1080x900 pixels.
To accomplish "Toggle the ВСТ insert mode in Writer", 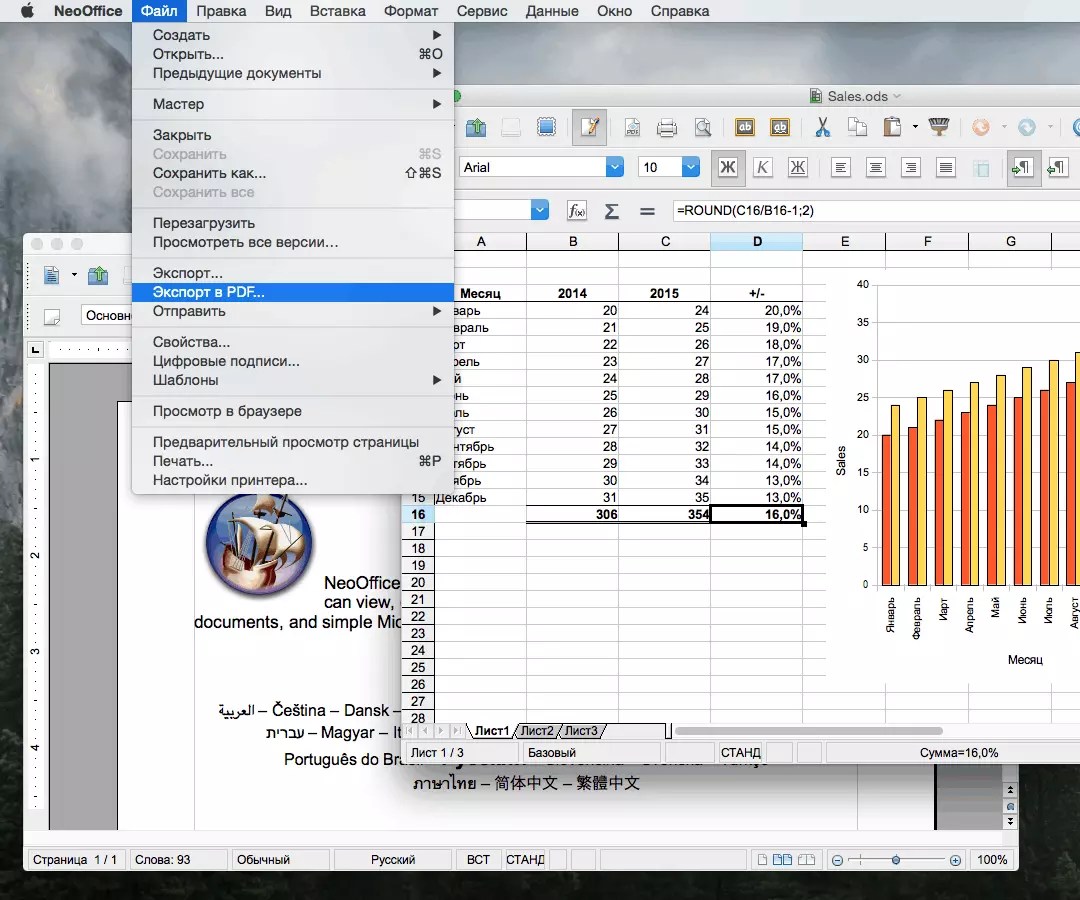I will tap(478, 859).
